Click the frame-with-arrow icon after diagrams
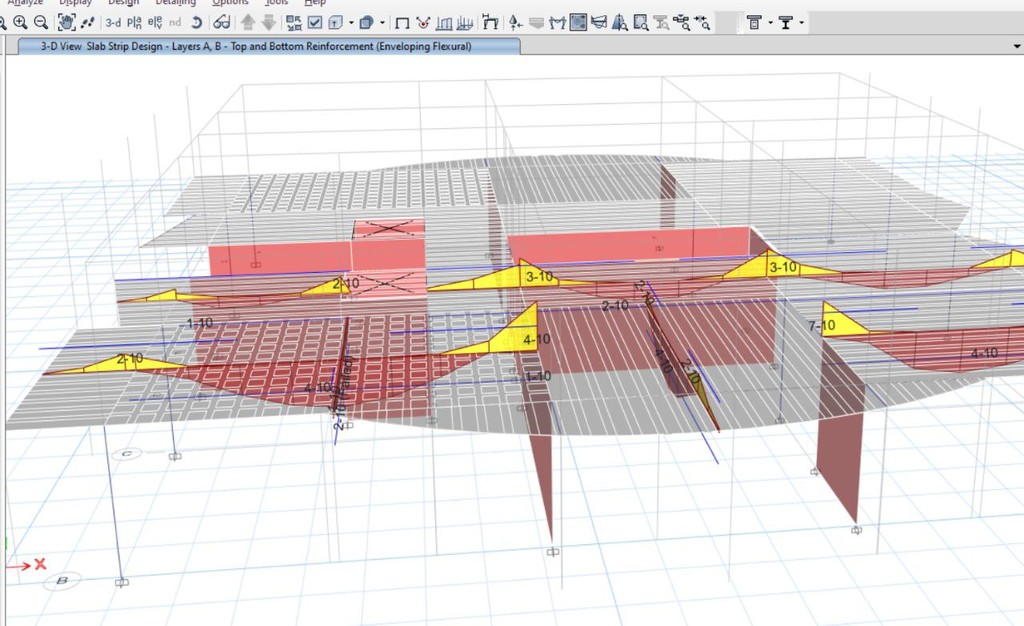Viewport: 1024px width, 626px height. tap(490, 23)
